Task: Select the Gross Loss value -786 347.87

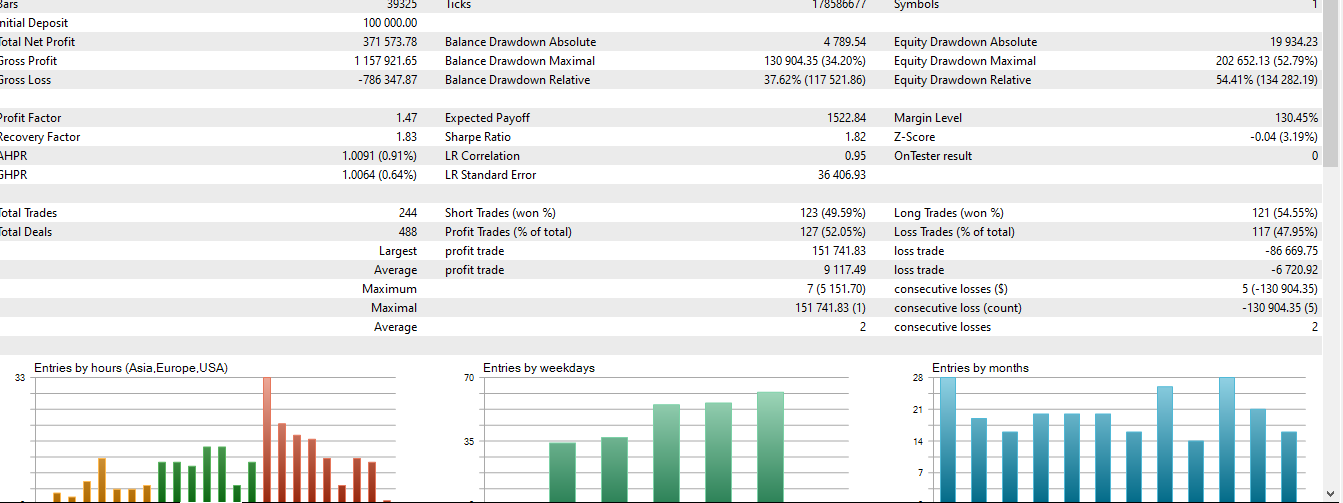Action: pyautogui.click(x=388, y=80)
